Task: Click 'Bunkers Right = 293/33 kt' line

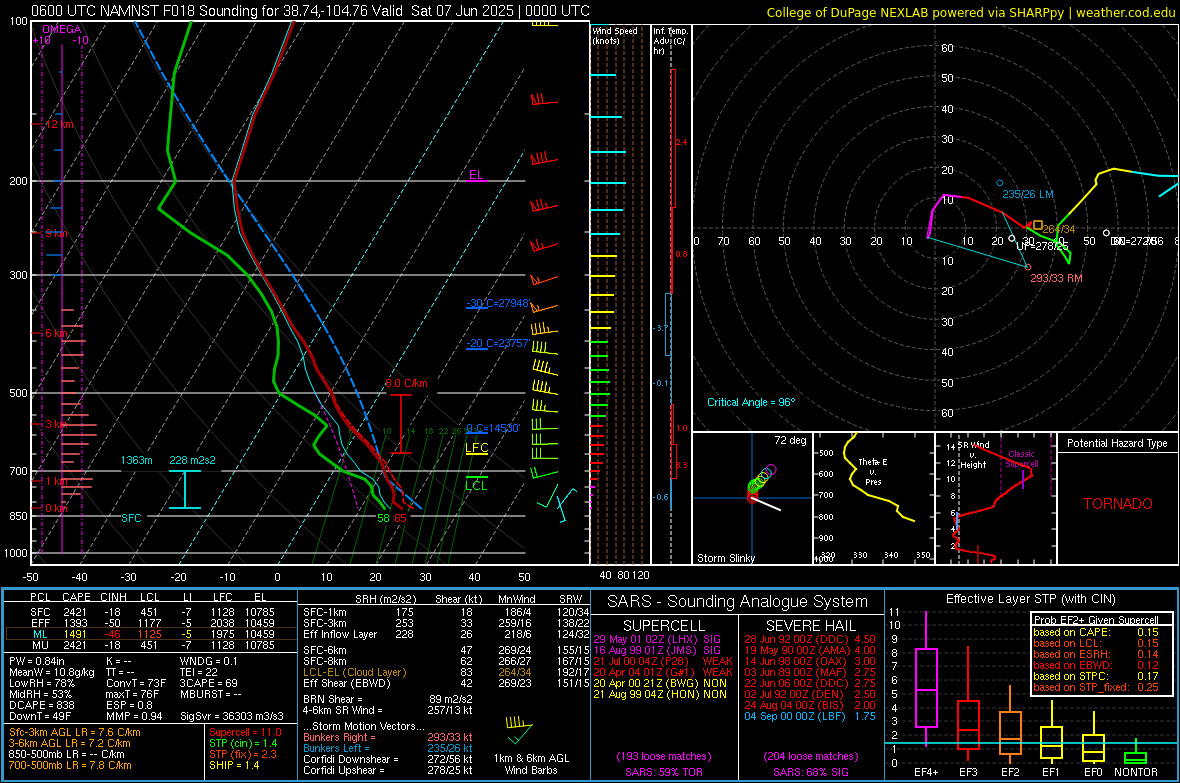Action: 388,737
